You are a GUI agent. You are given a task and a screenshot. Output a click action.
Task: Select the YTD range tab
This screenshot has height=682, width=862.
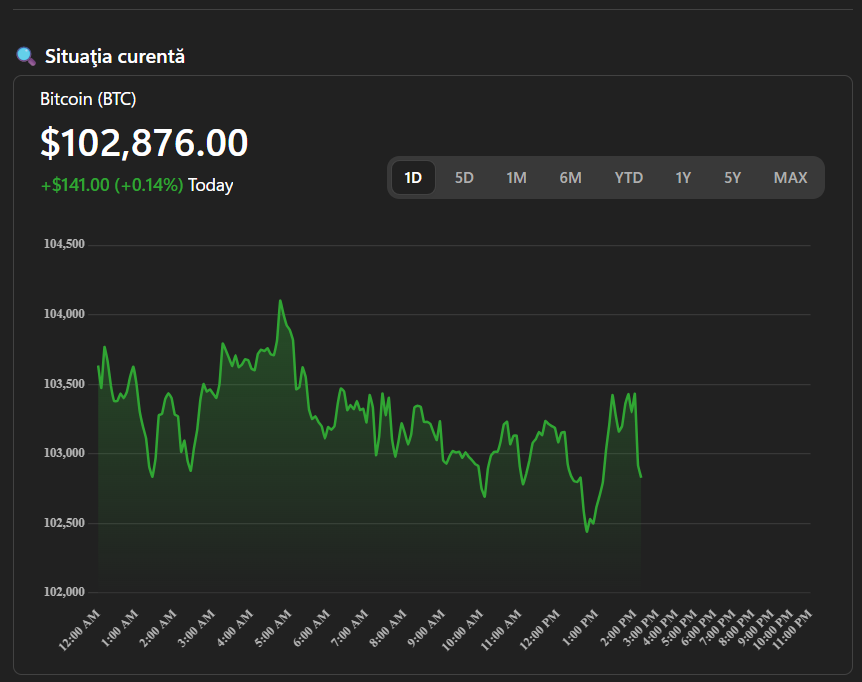628,178
